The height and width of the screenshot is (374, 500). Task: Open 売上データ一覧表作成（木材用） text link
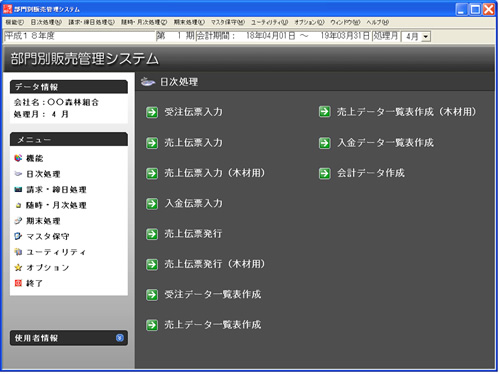[407, 112]
